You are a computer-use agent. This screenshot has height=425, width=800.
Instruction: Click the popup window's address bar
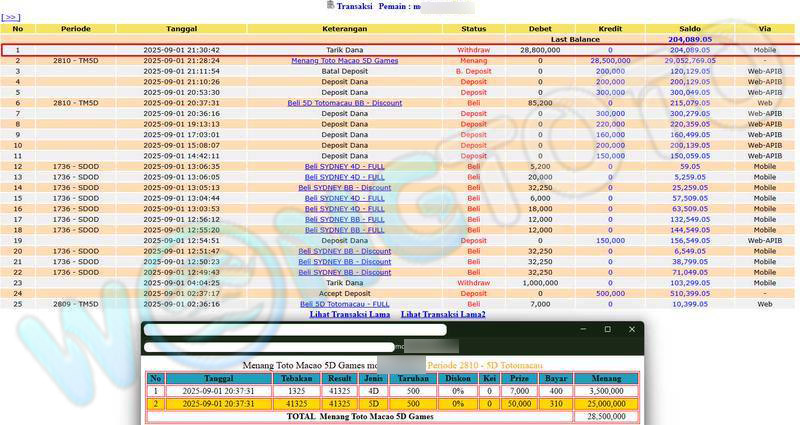(x=270, y=347)
